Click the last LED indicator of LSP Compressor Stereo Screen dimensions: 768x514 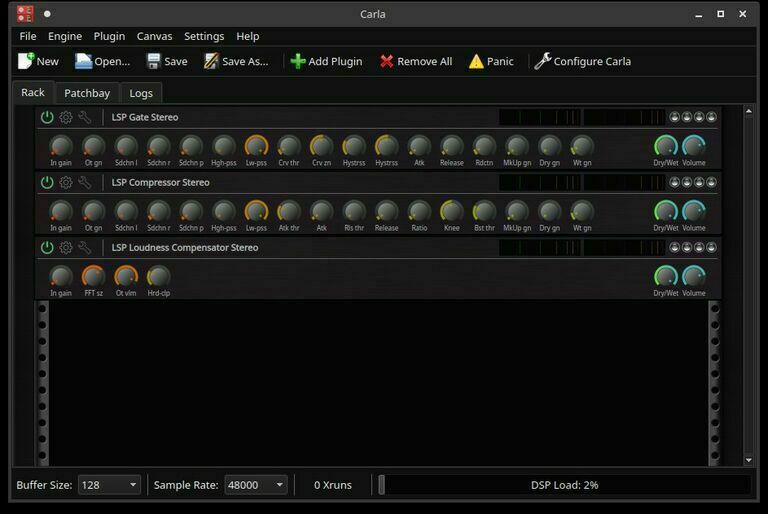coord(711,182)
